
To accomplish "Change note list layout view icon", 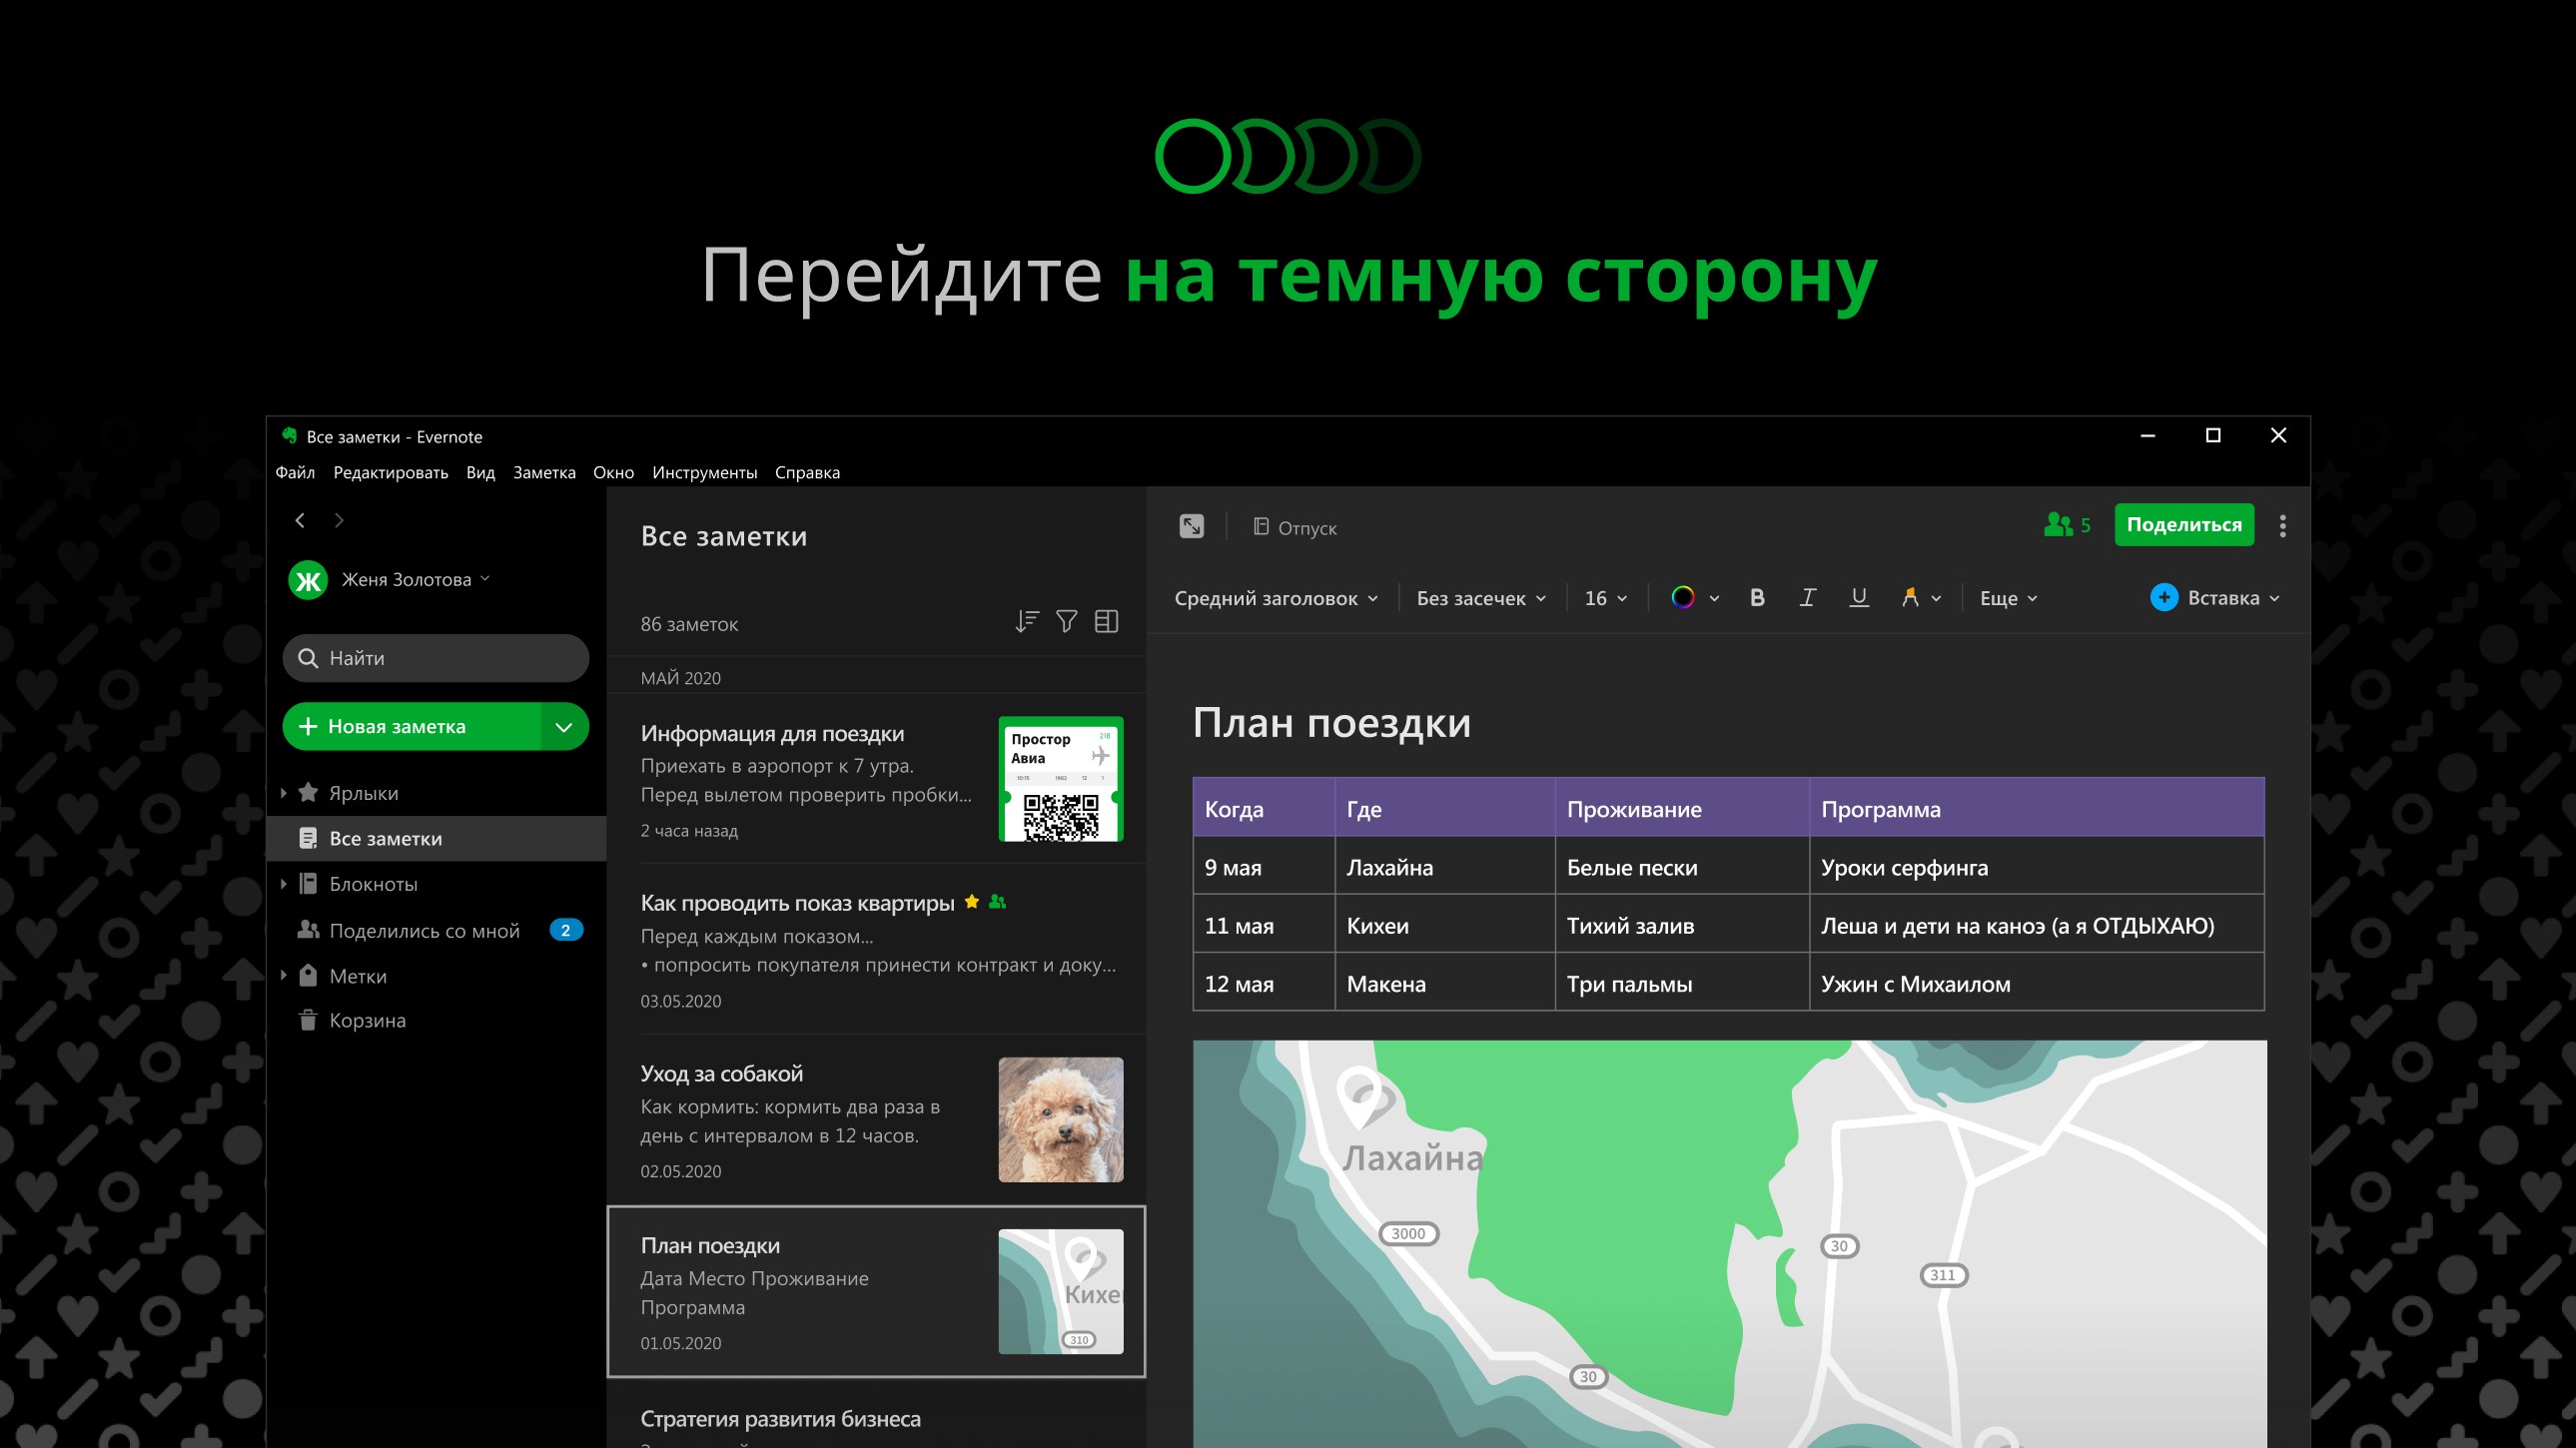I will coord(1106,622).
